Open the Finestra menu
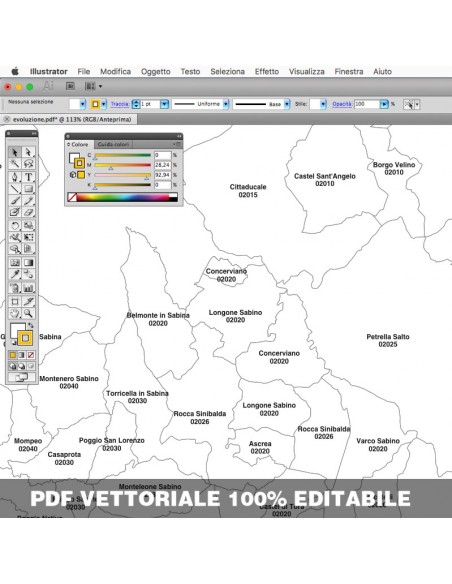This screenshot has width=452, height=584. [349, 72]
